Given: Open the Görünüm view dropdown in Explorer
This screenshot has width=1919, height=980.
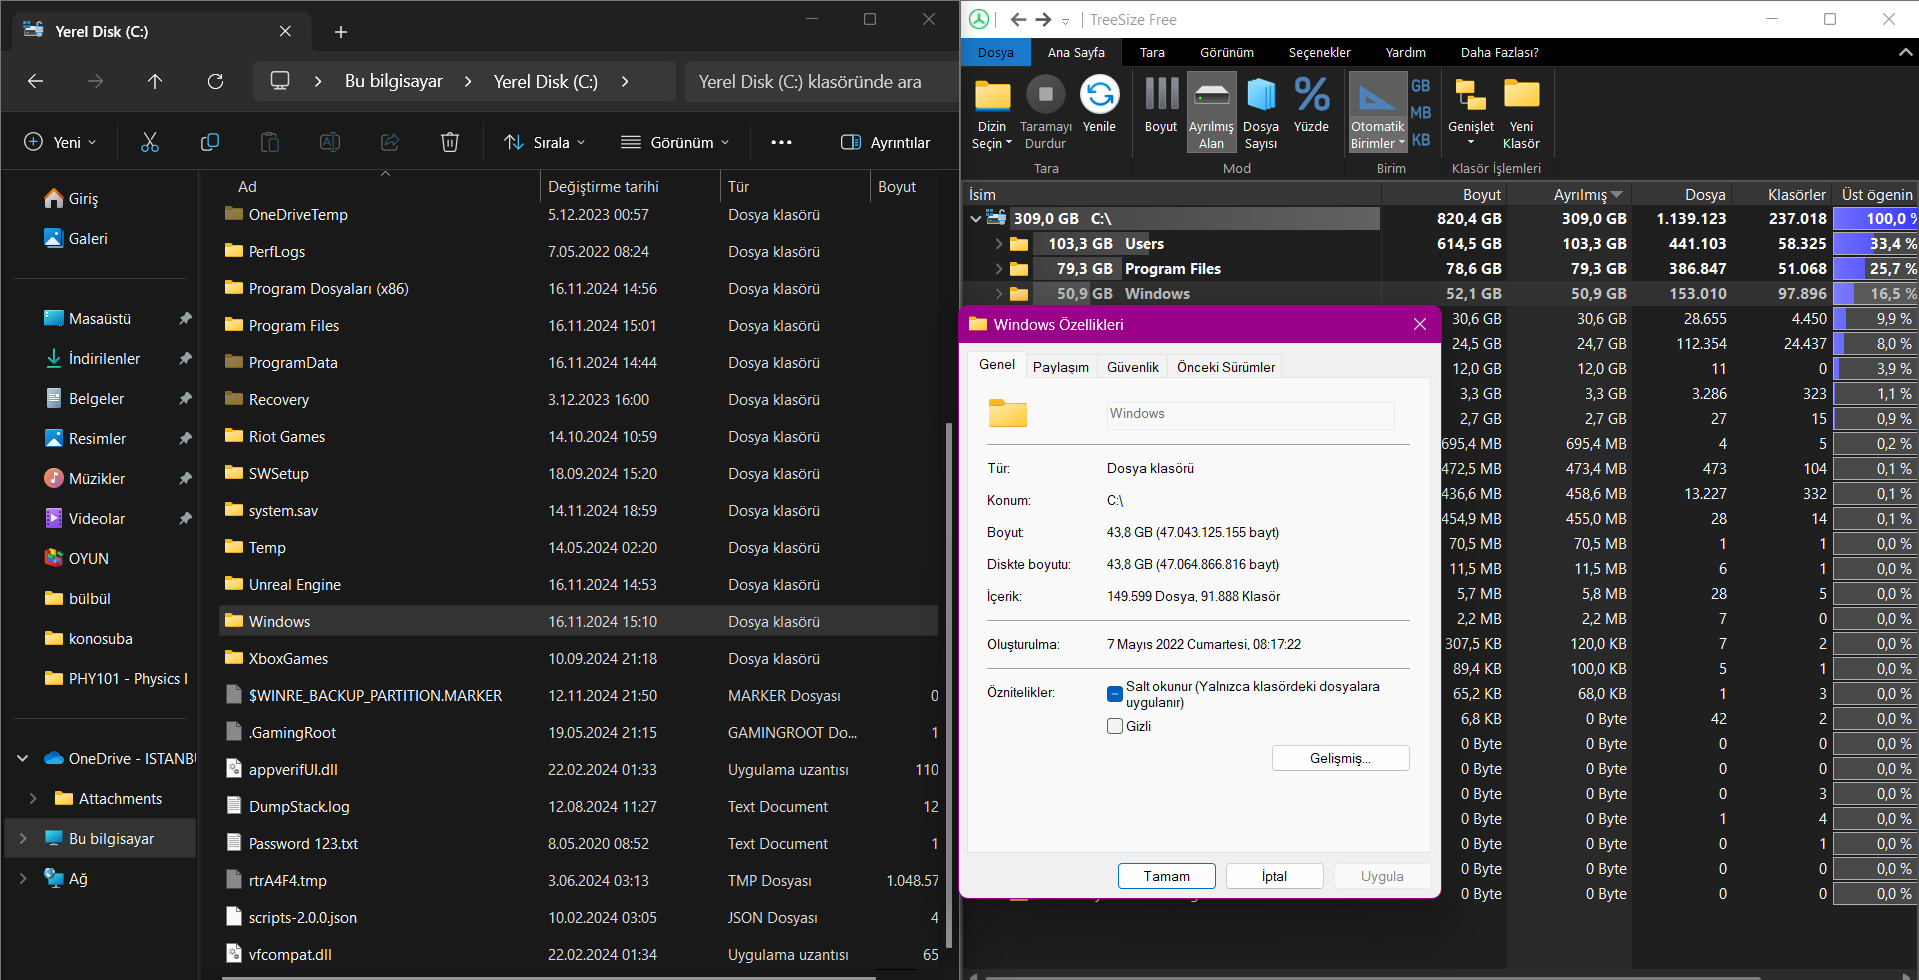Looking at the screenshot, I should (675, 142).
